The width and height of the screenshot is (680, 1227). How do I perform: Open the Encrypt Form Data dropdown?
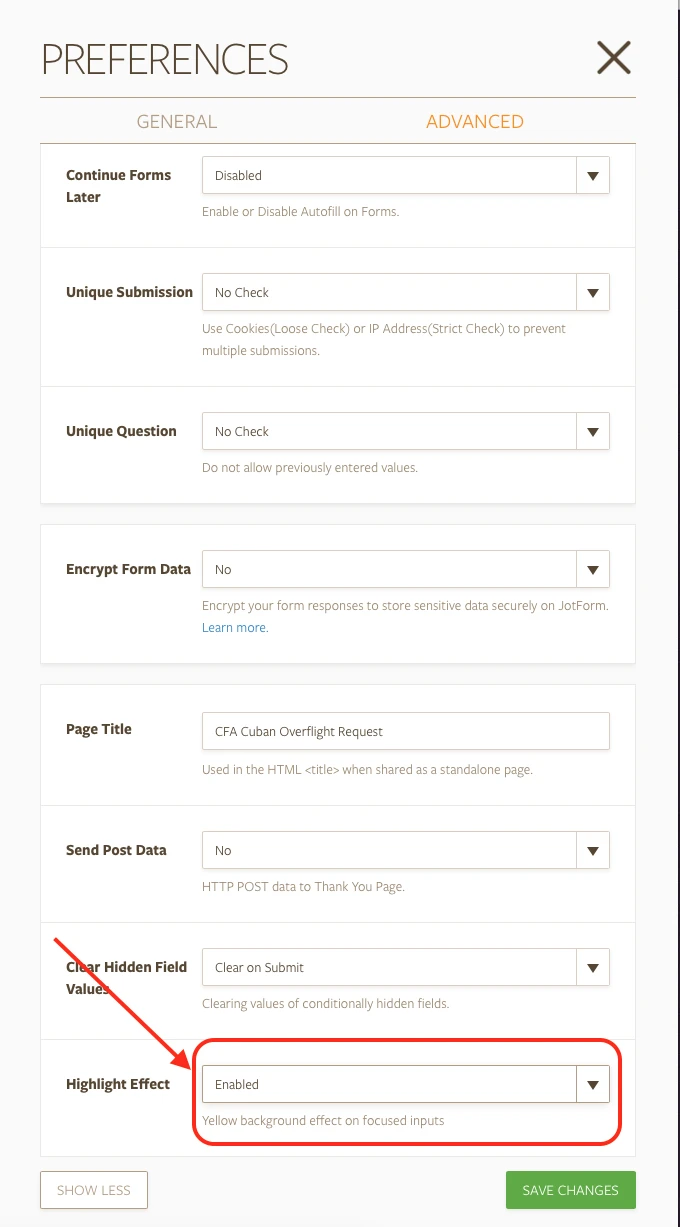(390, 569)
